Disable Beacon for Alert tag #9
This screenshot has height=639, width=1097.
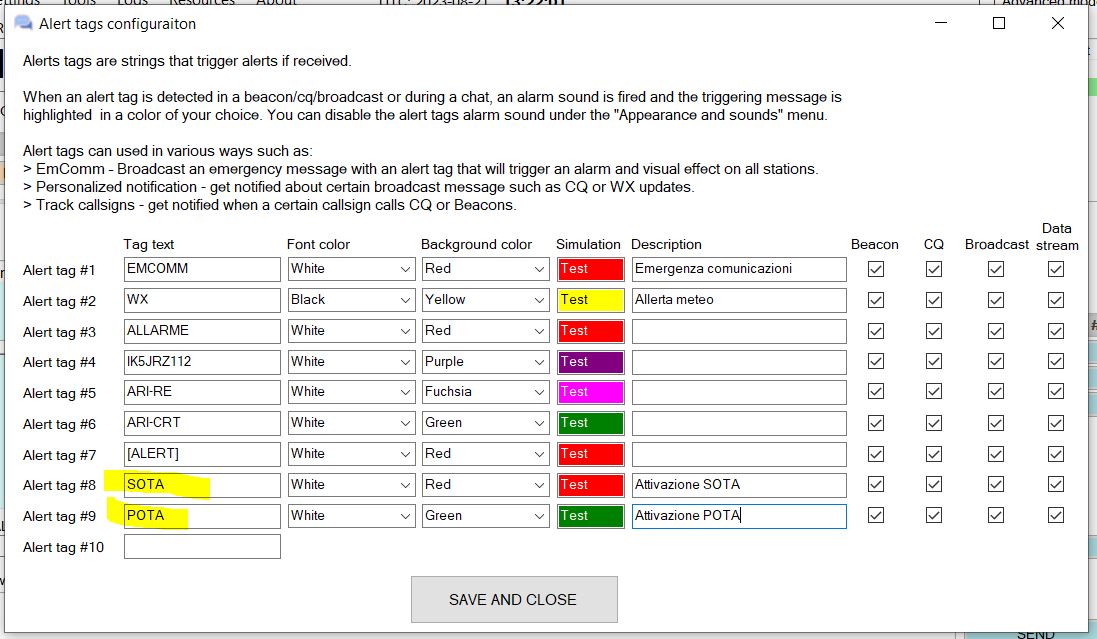tap(875, 516)
